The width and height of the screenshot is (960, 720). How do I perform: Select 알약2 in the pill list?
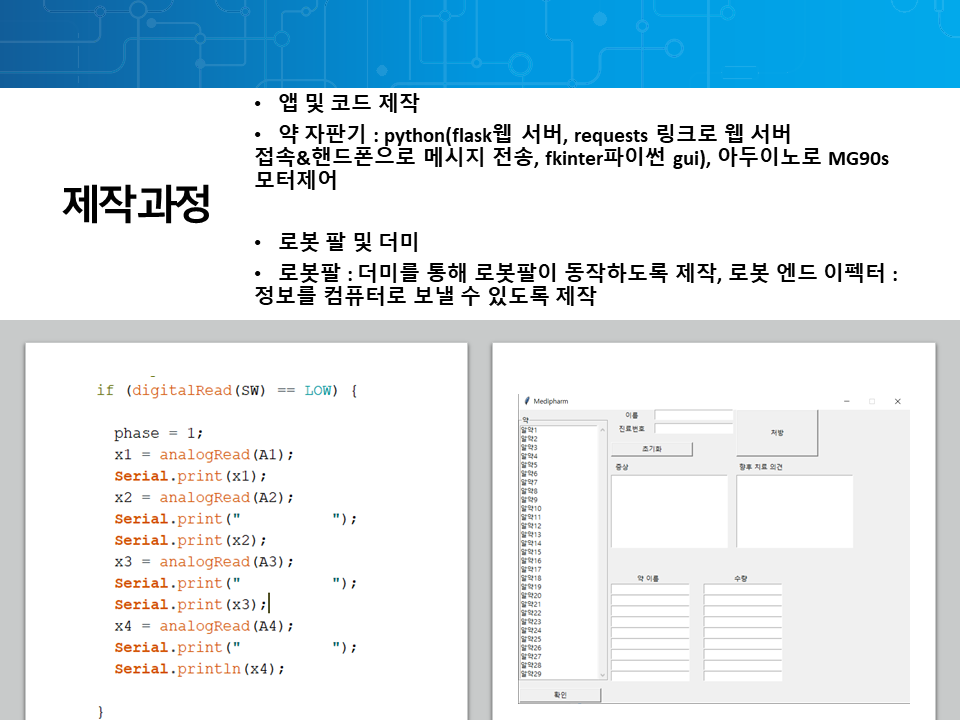[x=529, y=438]
